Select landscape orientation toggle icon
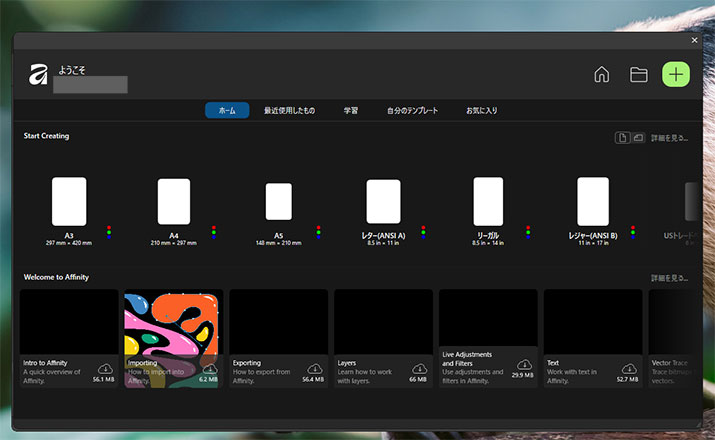Image resolution: width=715 pixels, height=440 pixels. [x=638, y=137]
